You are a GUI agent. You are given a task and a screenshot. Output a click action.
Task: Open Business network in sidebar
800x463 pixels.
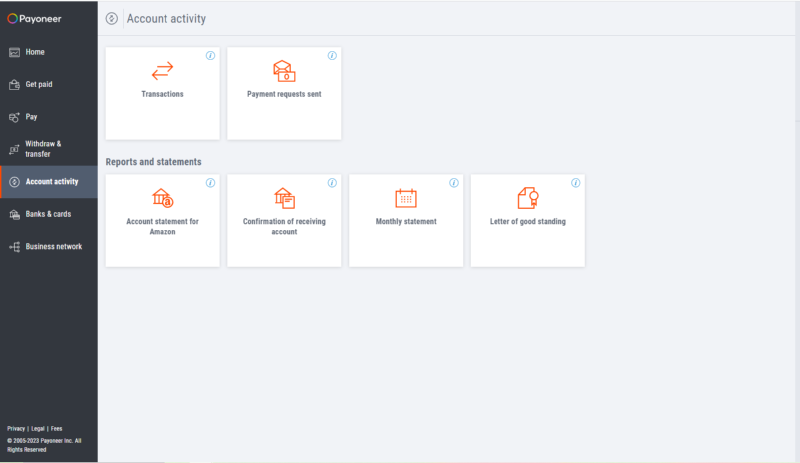pyautogui.click(x=53, y=246)
